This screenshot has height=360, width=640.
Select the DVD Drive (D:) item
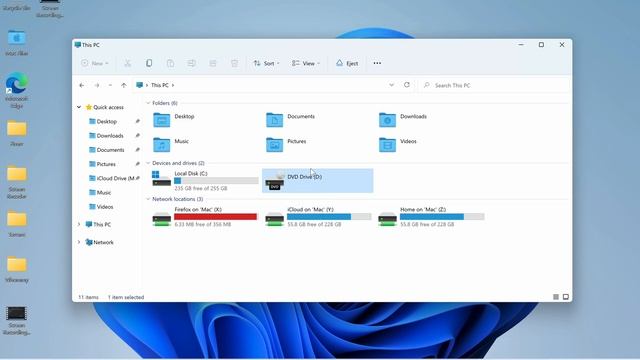pos(318,181)
